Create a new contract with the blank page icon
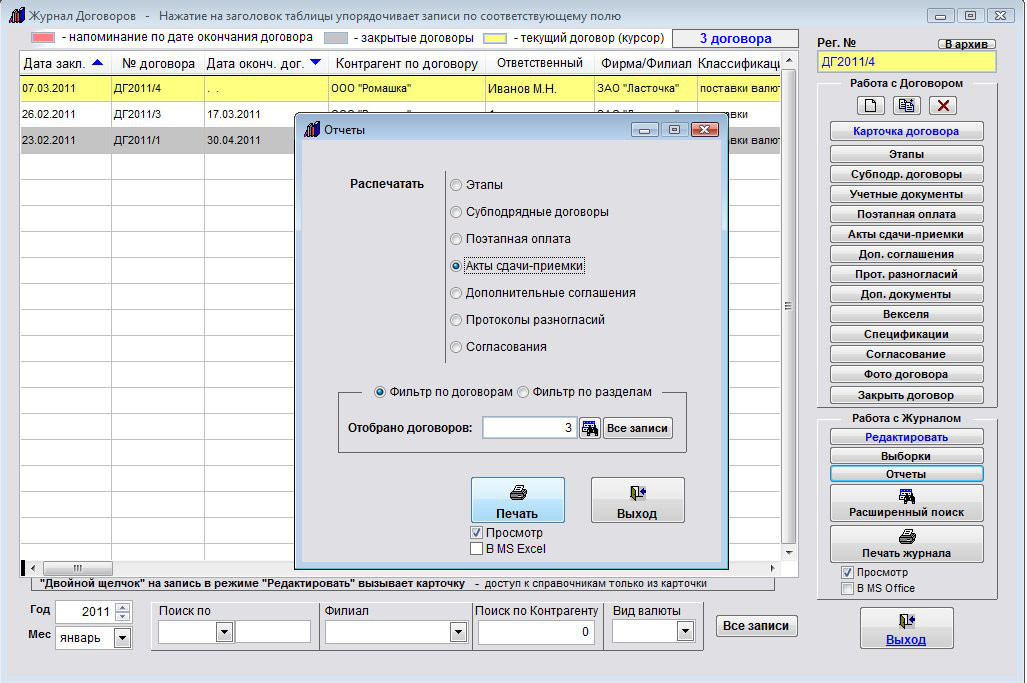The image size is (1027, 683). (870, 105)
